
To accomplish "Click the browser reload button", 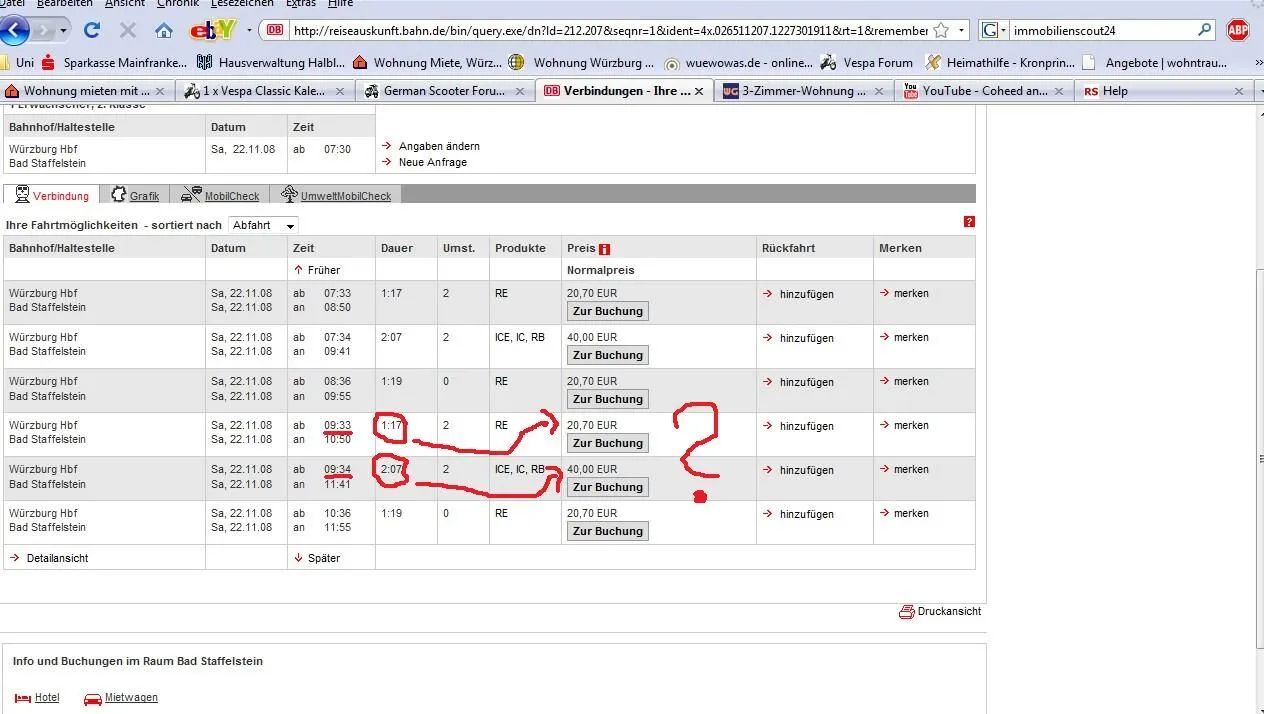I will [x=92, y=30].
